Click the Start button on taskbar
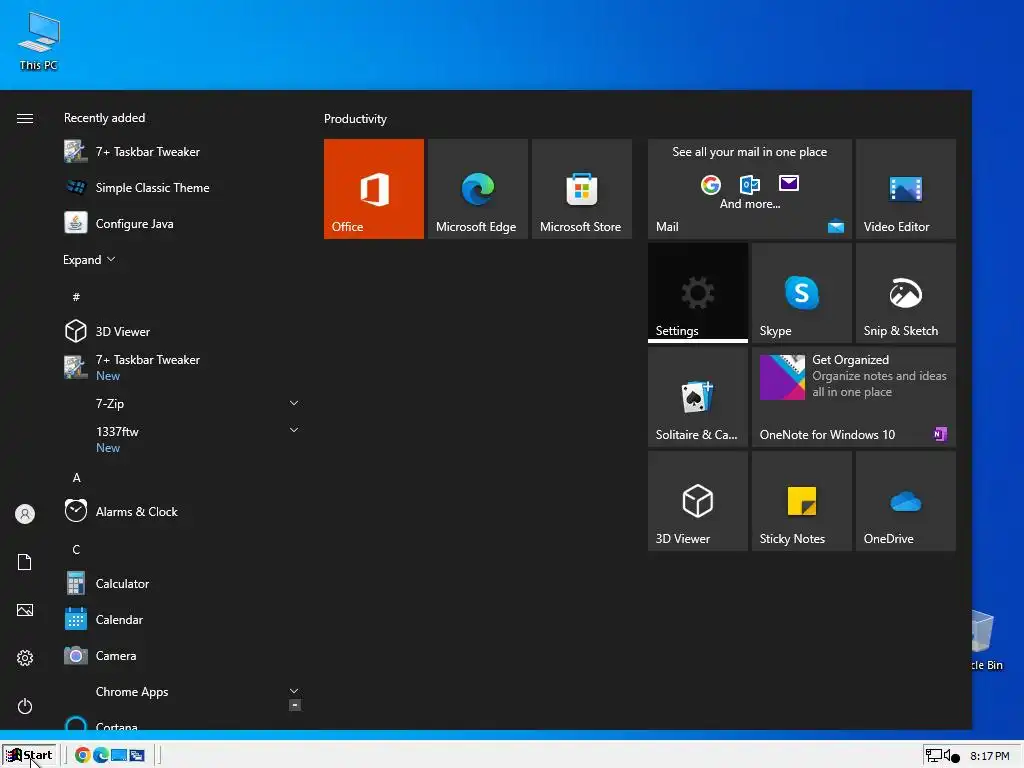The width and height of the screenshot is (1024, 768). (x=30, y=755)
